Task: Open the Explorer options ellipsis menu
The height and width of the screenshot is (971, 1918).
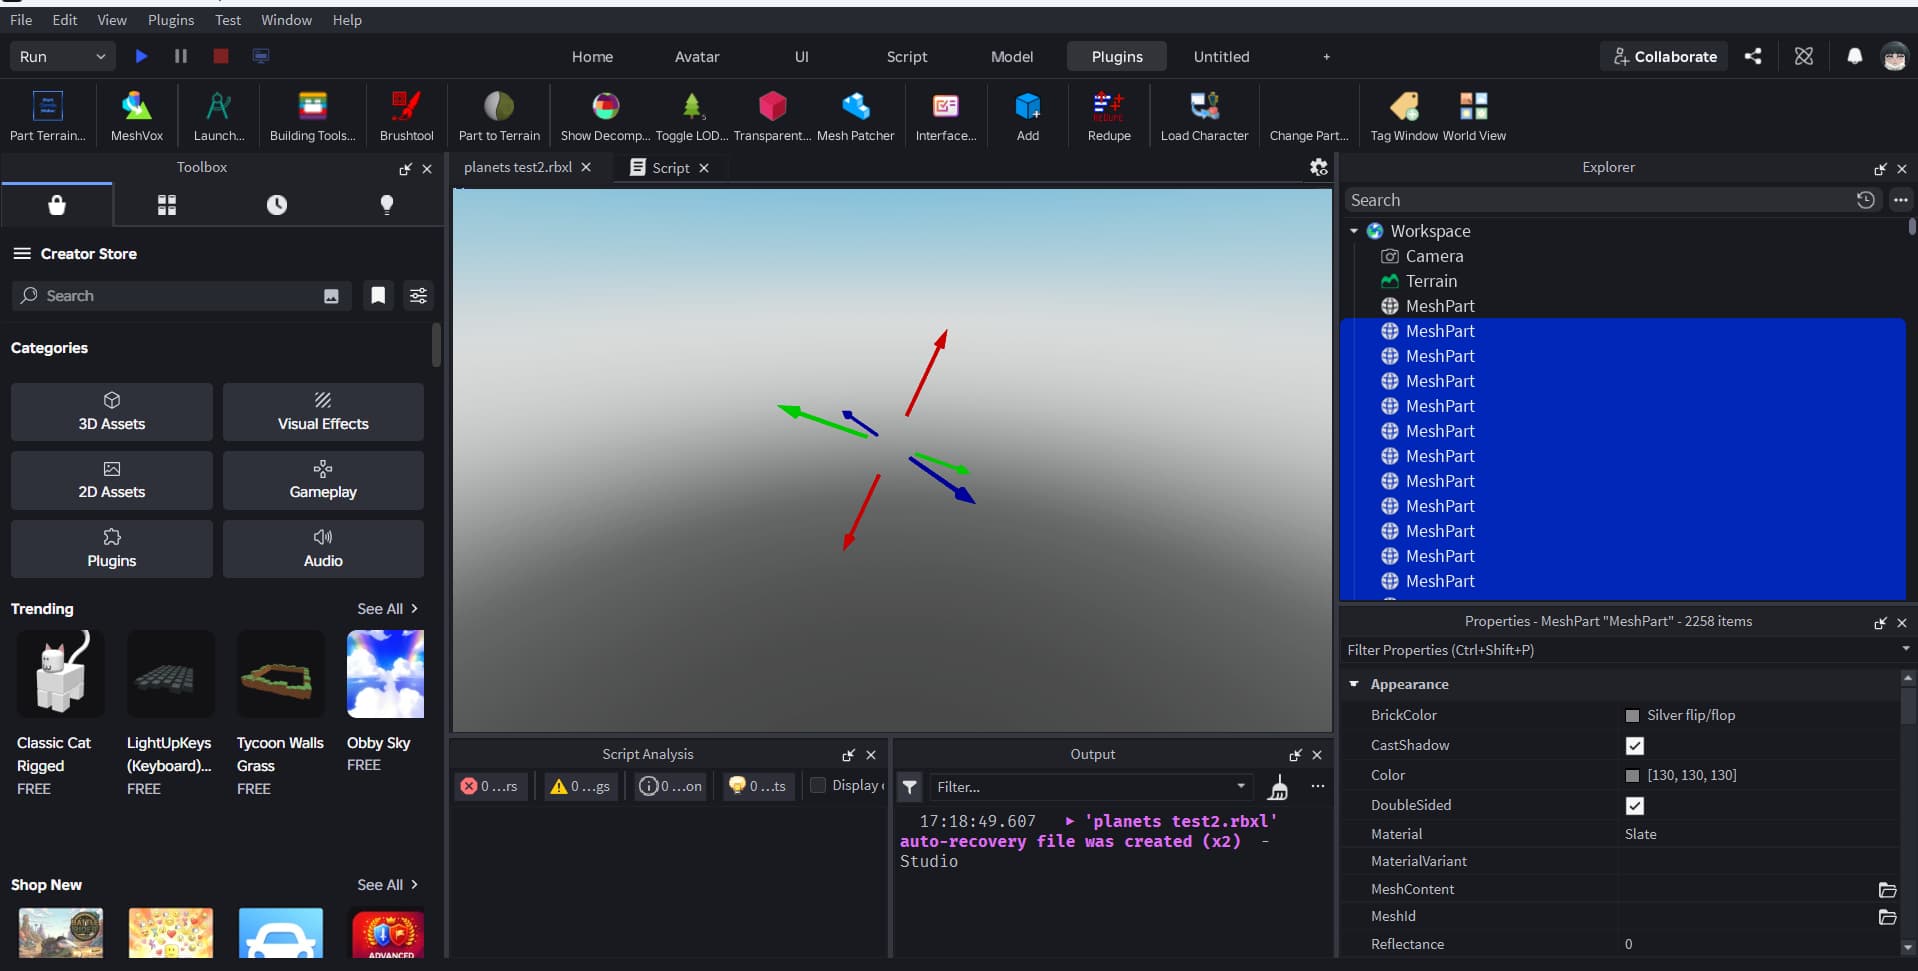Action: coord(1900,200)
